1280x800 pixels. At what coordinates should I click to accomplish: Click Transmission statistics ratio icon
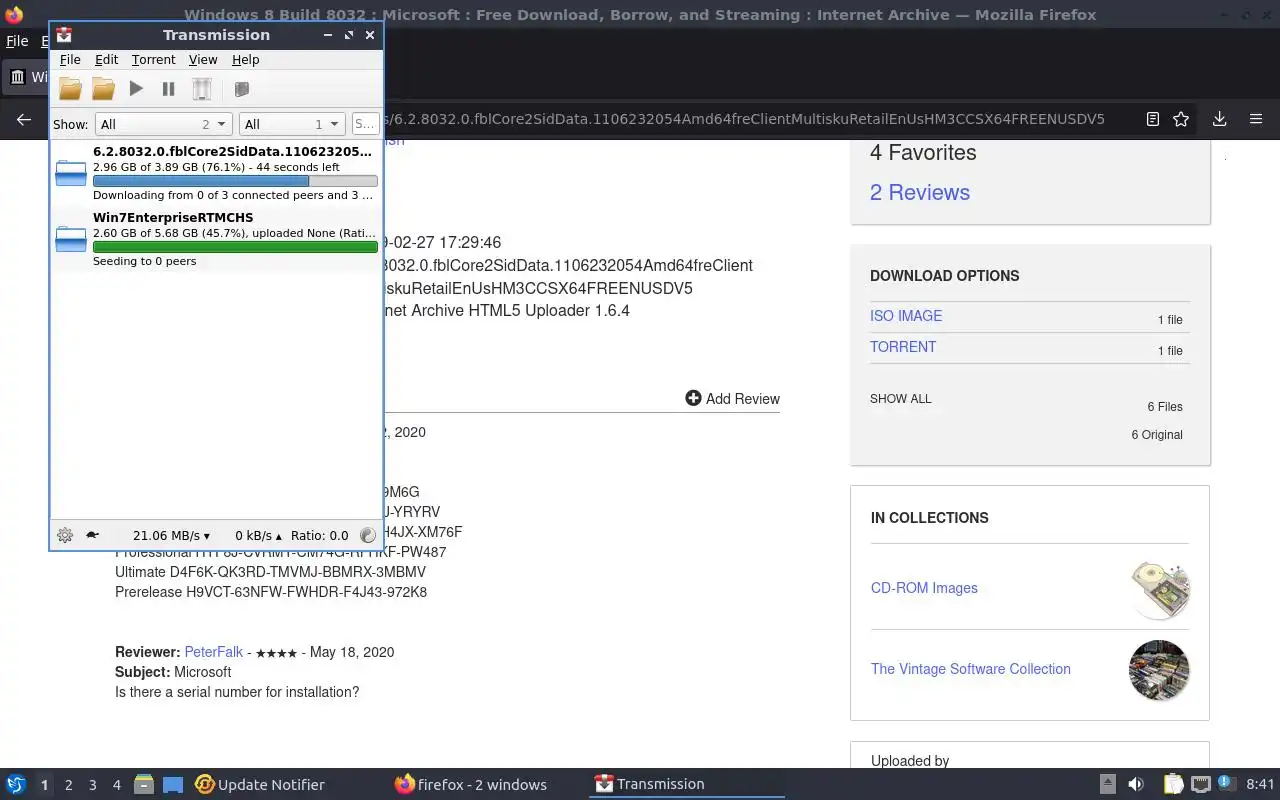pyautogui.click(x=367, y=535)
